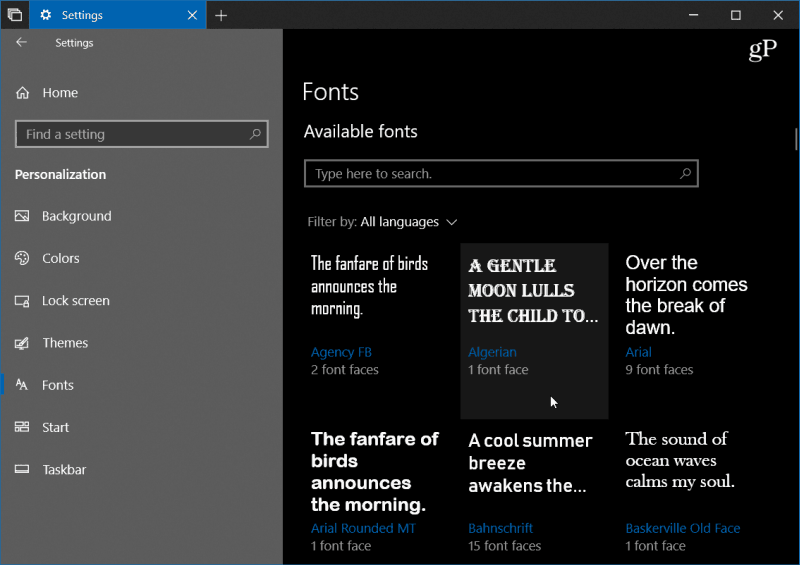
Task: Click the Taskbar icon in sidebar
Action: click(x=22, y=469)
